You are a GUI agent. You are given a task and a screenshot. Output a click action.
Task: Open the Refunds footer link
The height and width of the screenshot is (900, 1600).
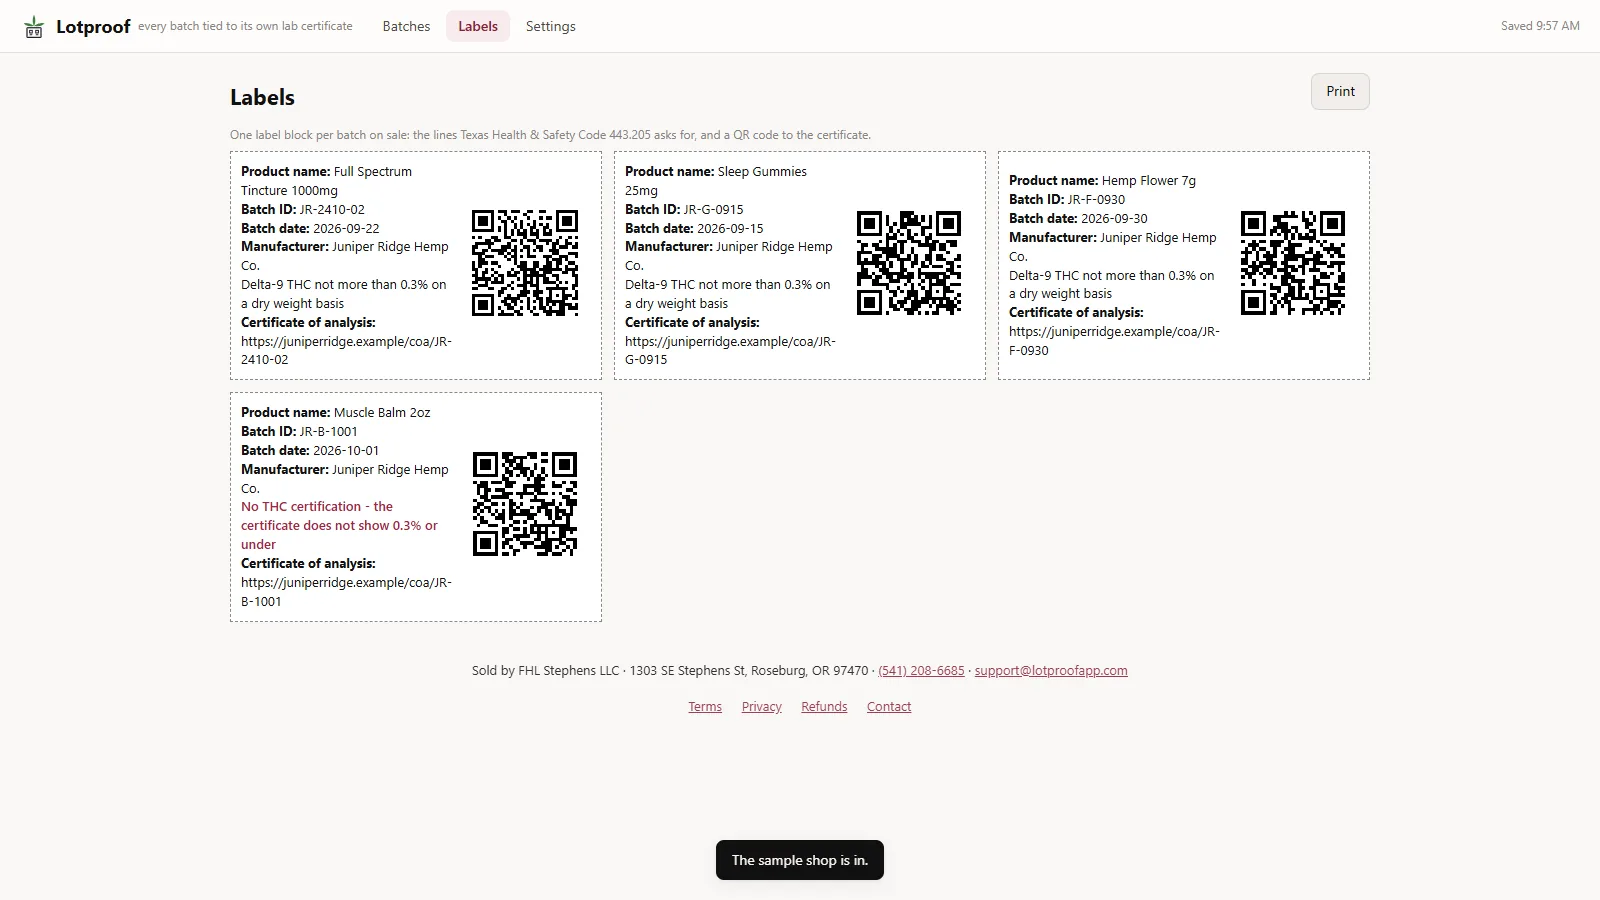click(824, 707)
